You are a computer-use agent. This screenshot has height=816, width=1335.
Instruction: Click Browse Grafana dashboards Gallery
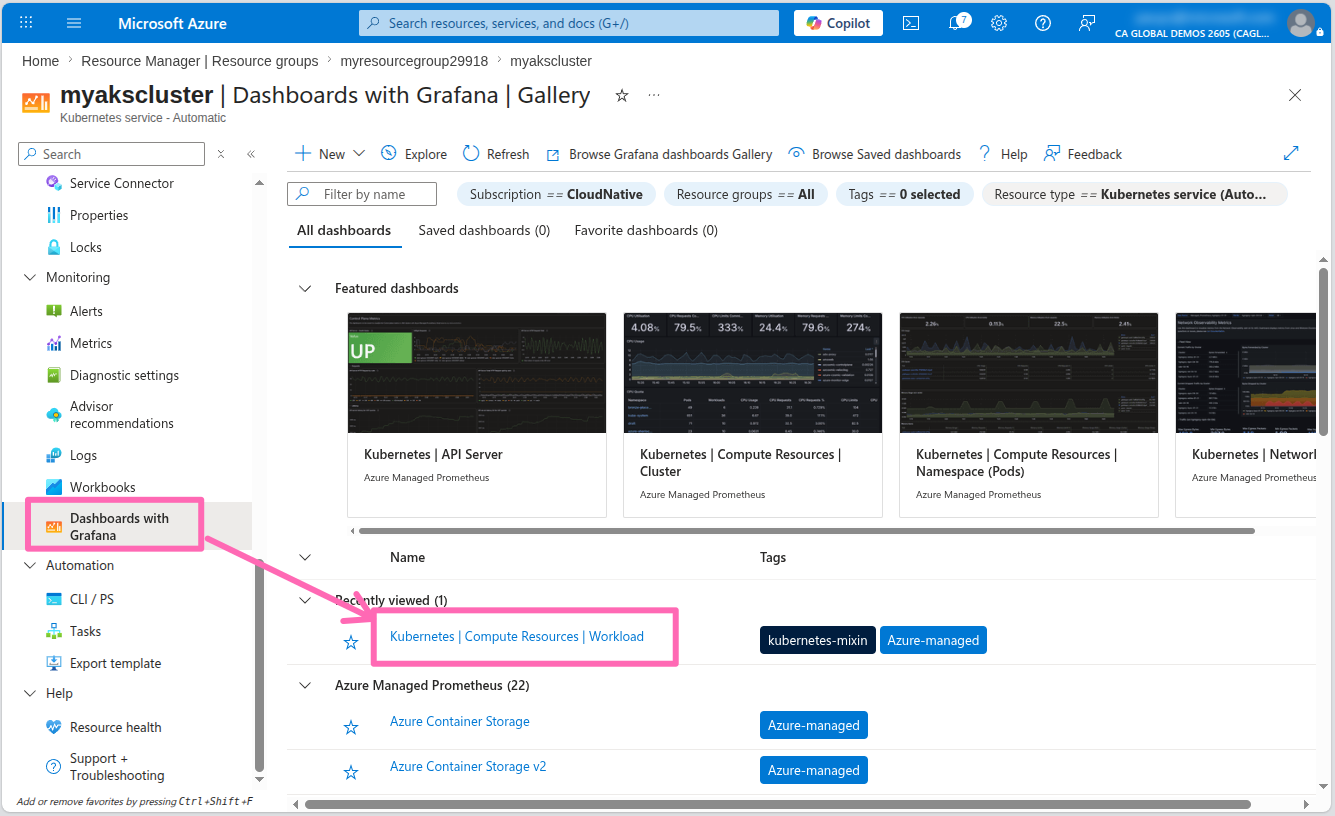[659, 154]
